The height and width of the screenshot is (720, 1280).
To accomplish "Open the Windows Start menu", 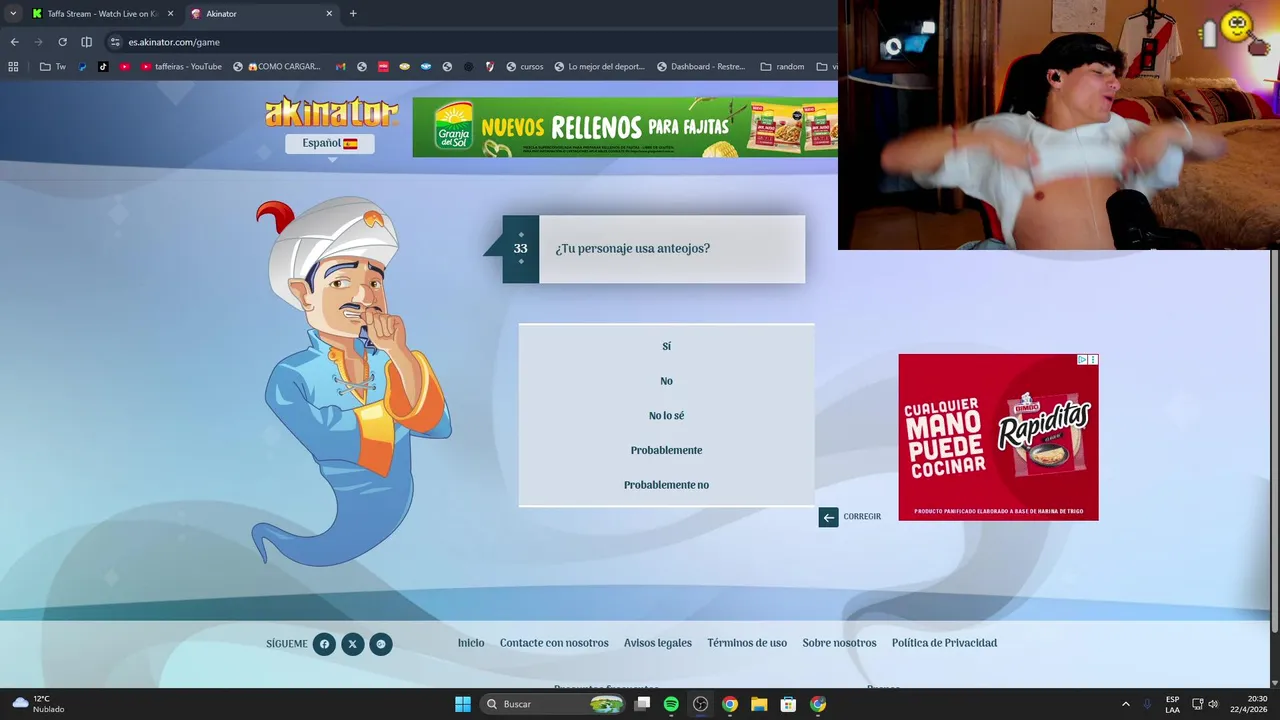I will [463, 704].
